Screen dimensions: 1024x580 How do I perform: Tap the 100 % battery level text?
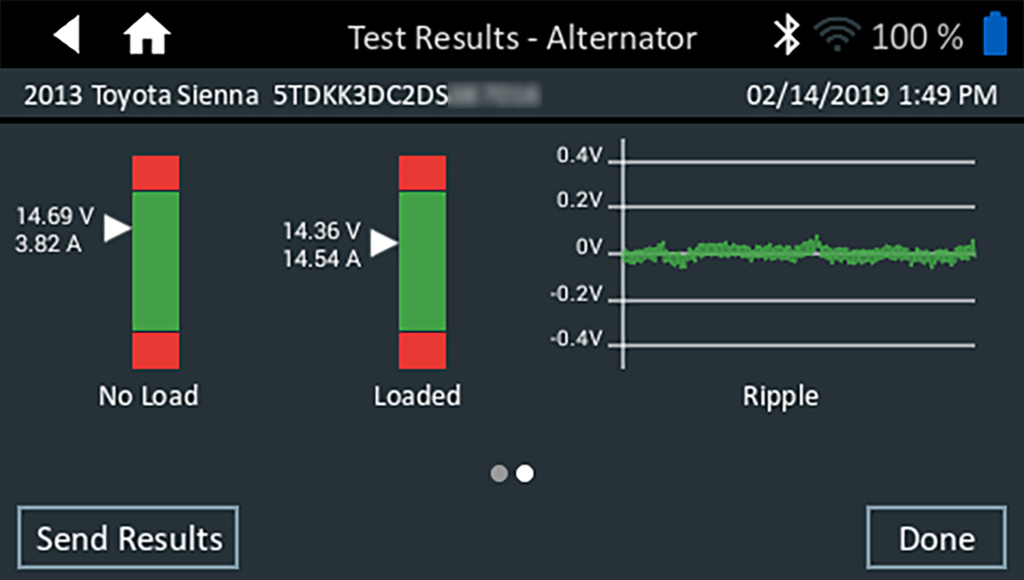click(917, 38)
